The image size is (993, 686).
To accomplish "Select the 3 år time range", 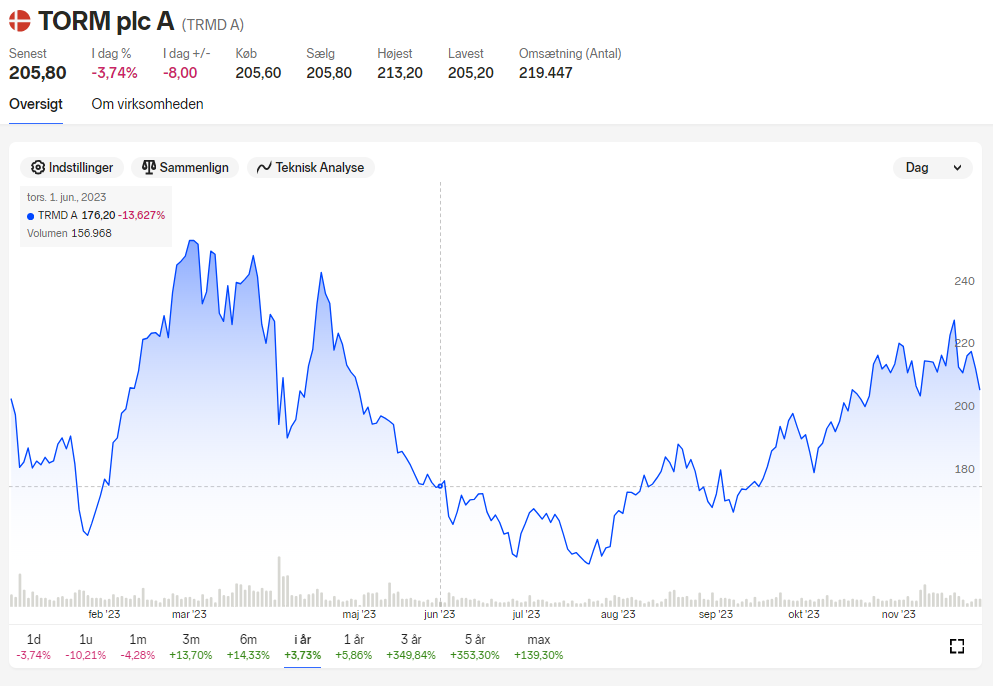I will [411, 647].
